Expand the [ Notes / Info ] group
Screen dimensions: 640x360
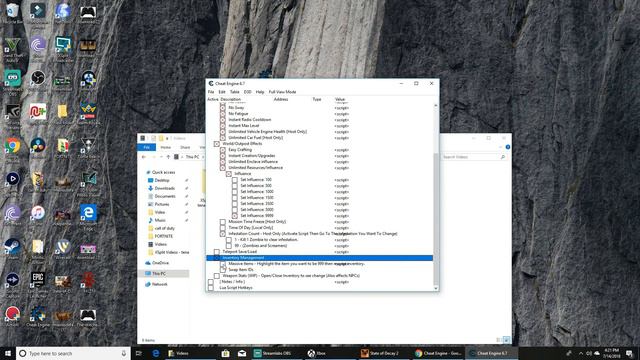point(211,282)
